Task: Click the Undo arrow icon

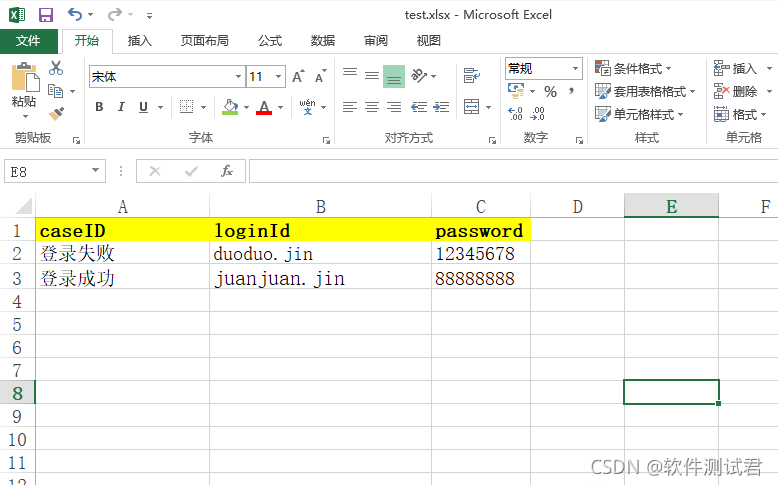Action: 75,14
